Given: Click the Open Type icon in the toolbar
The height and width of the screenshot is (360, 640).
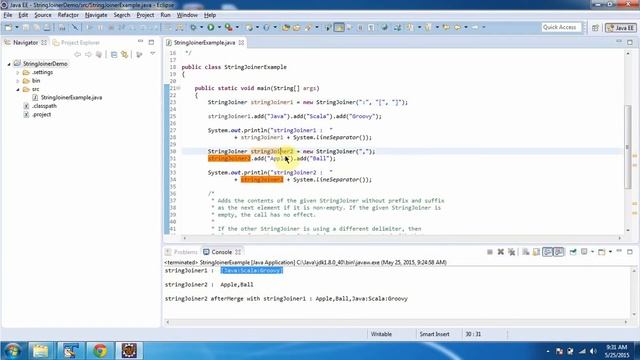Looking at the screenshot, I should click(x=286, y=27).
